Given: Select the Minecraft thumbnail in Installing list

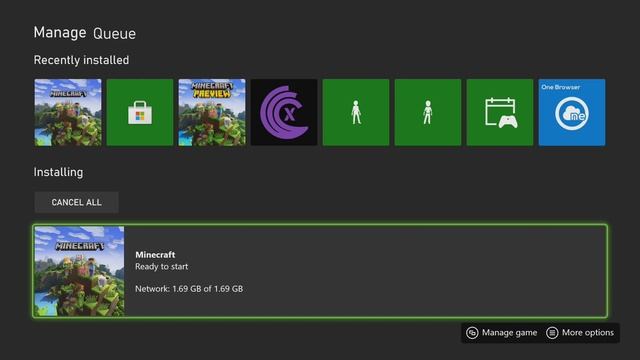Looking at the screenshot, I should [x=79, y=271].
